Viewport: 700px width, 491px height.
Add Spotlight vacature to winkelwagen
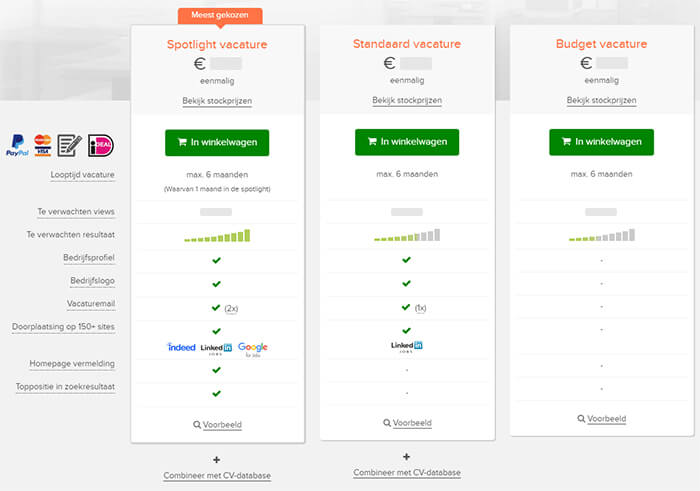pyautogui.click(x=217, y=143)
